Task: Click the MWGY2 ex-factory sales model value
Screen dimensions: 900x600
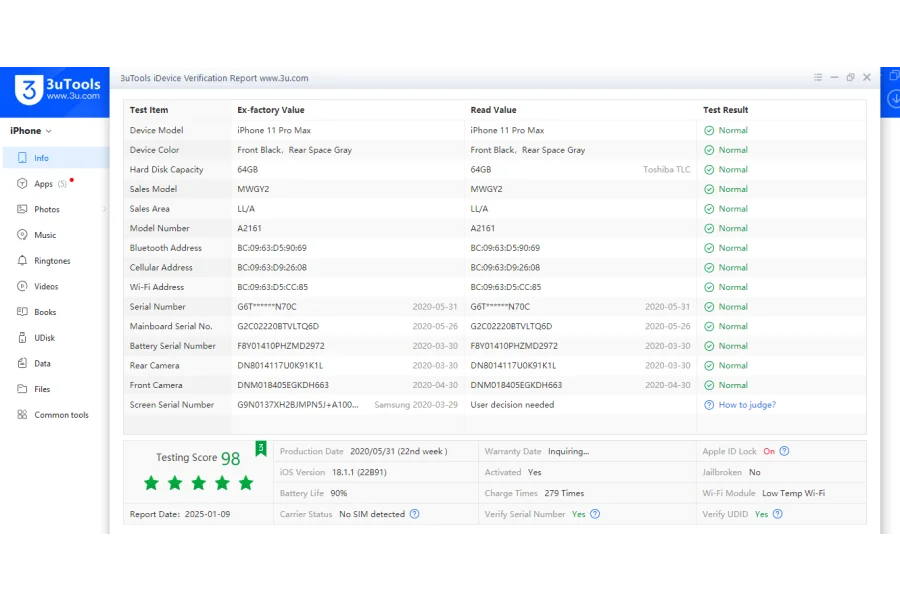Action: point(253,189)
